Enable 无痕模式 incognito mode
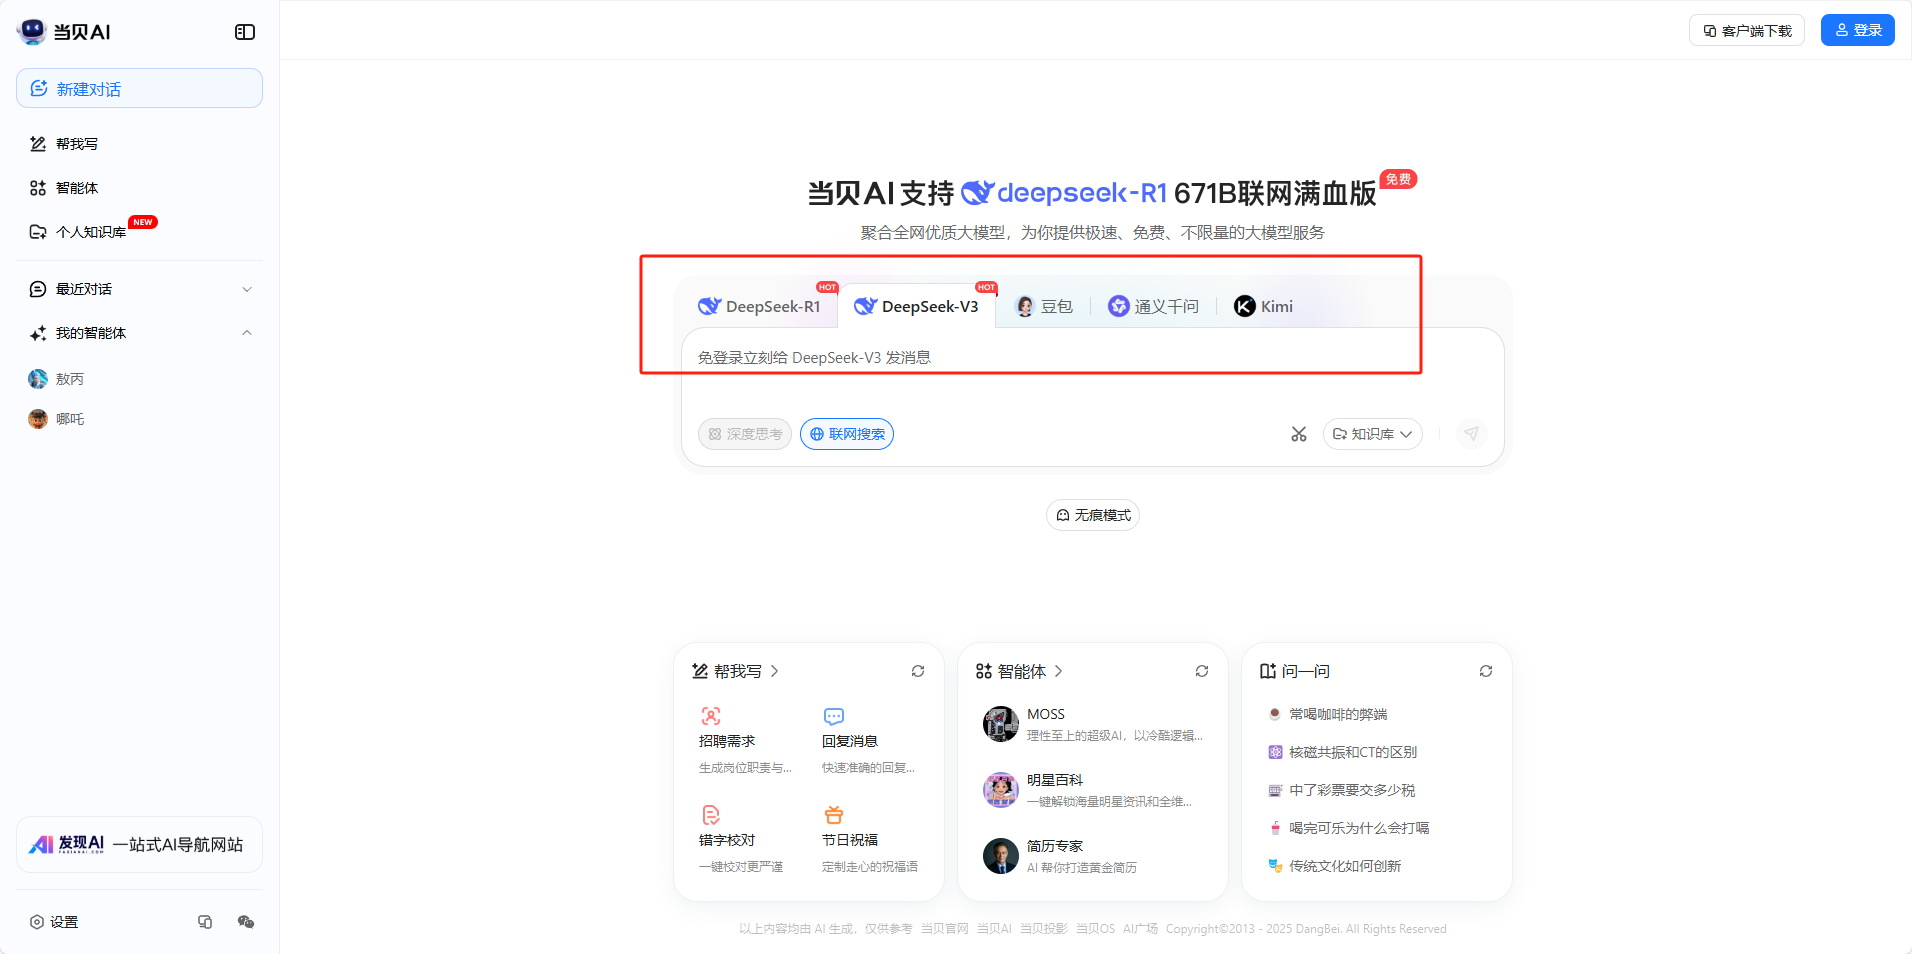The image size is (1912, 954). 1092,515
